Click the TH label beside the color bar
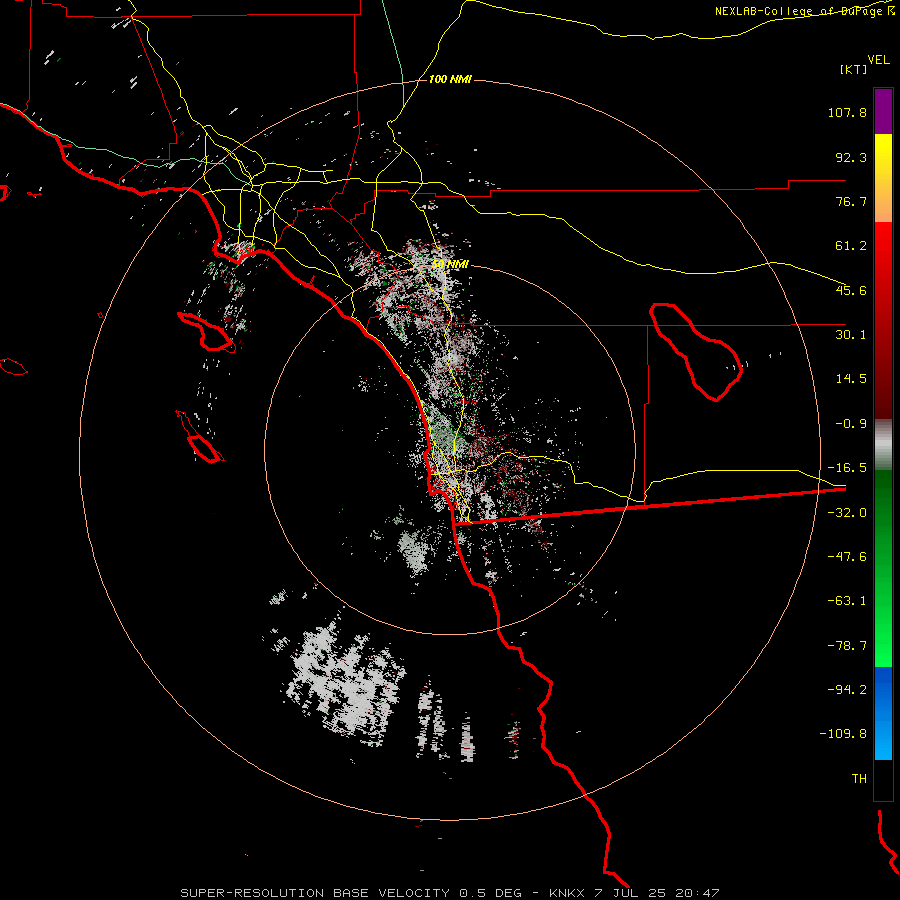This screenshot has width=900, height=900. (x=859, y=779)
